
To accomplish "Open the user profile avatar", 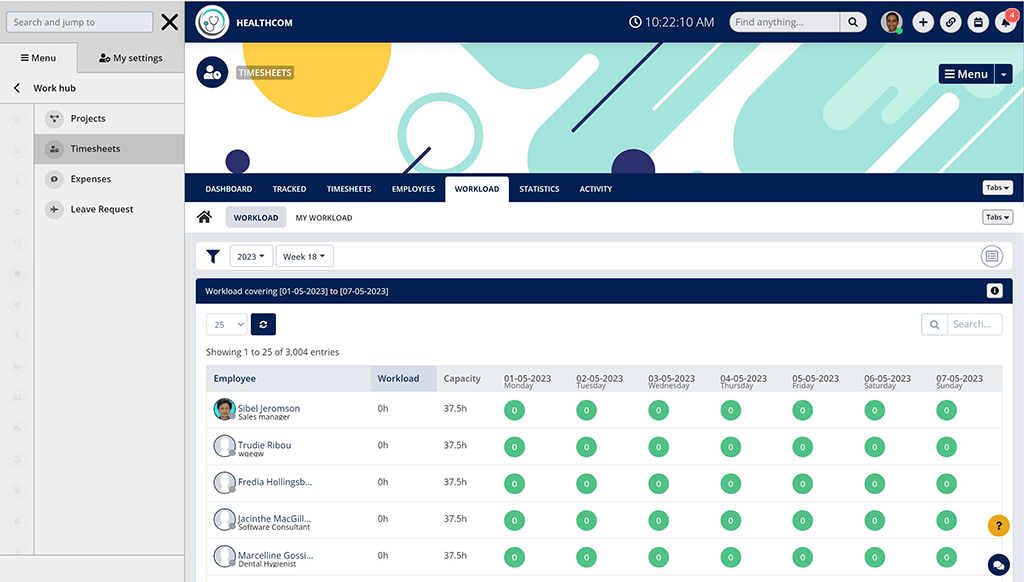I will coord(891,22).
